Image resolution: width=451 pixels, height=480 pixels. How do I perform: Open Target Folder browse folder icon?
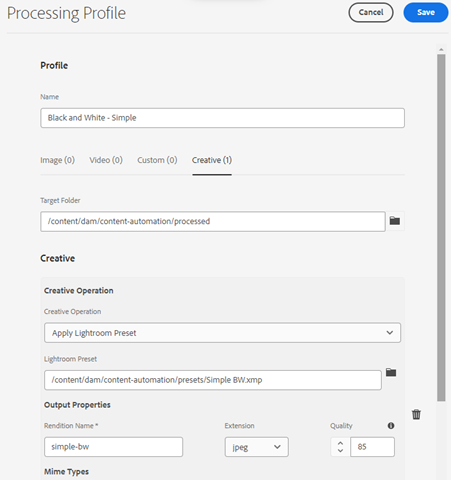click(395, 221)
